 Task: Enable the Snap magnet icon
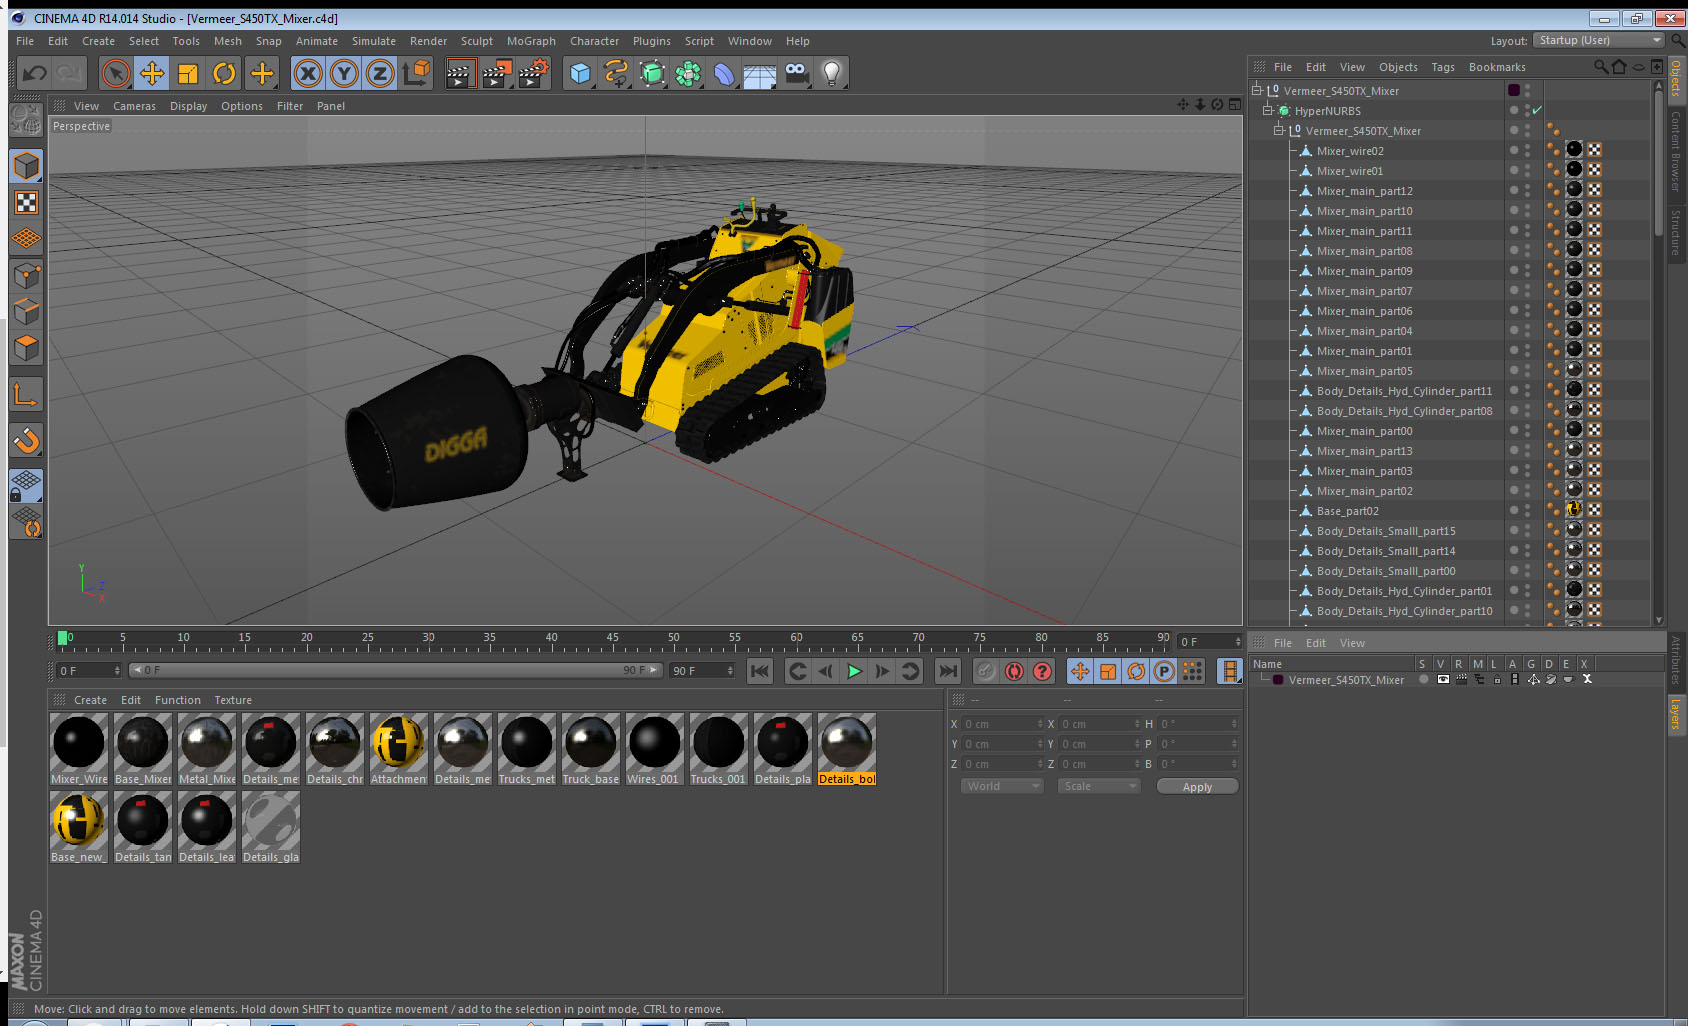click(x=27, y=440)
